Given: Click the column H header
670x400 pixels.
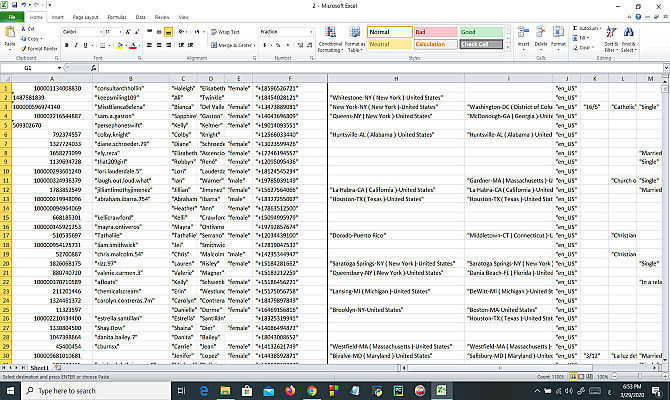Looking at the screenshot, I should [396, 79].
